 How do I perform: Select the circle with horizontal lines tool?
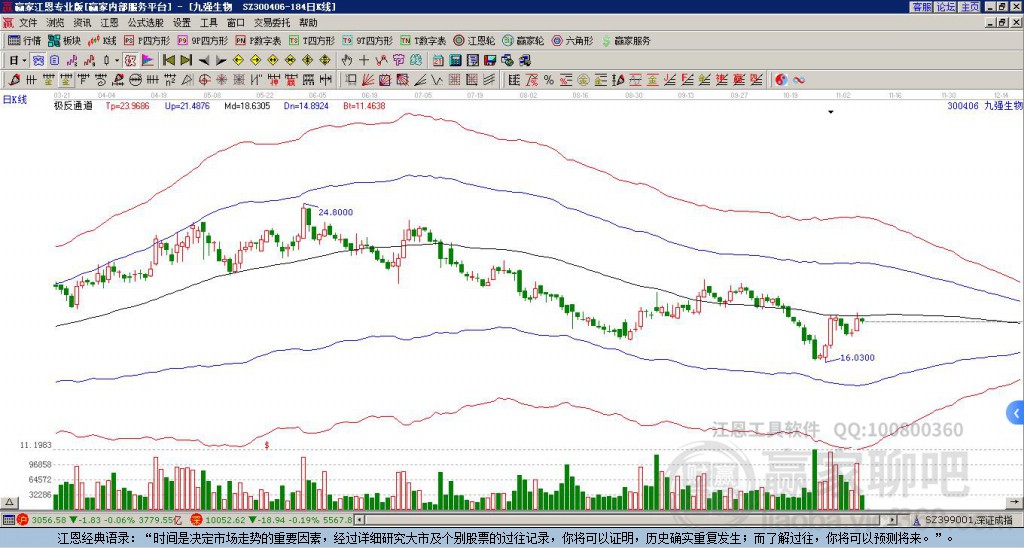(135, 80)
